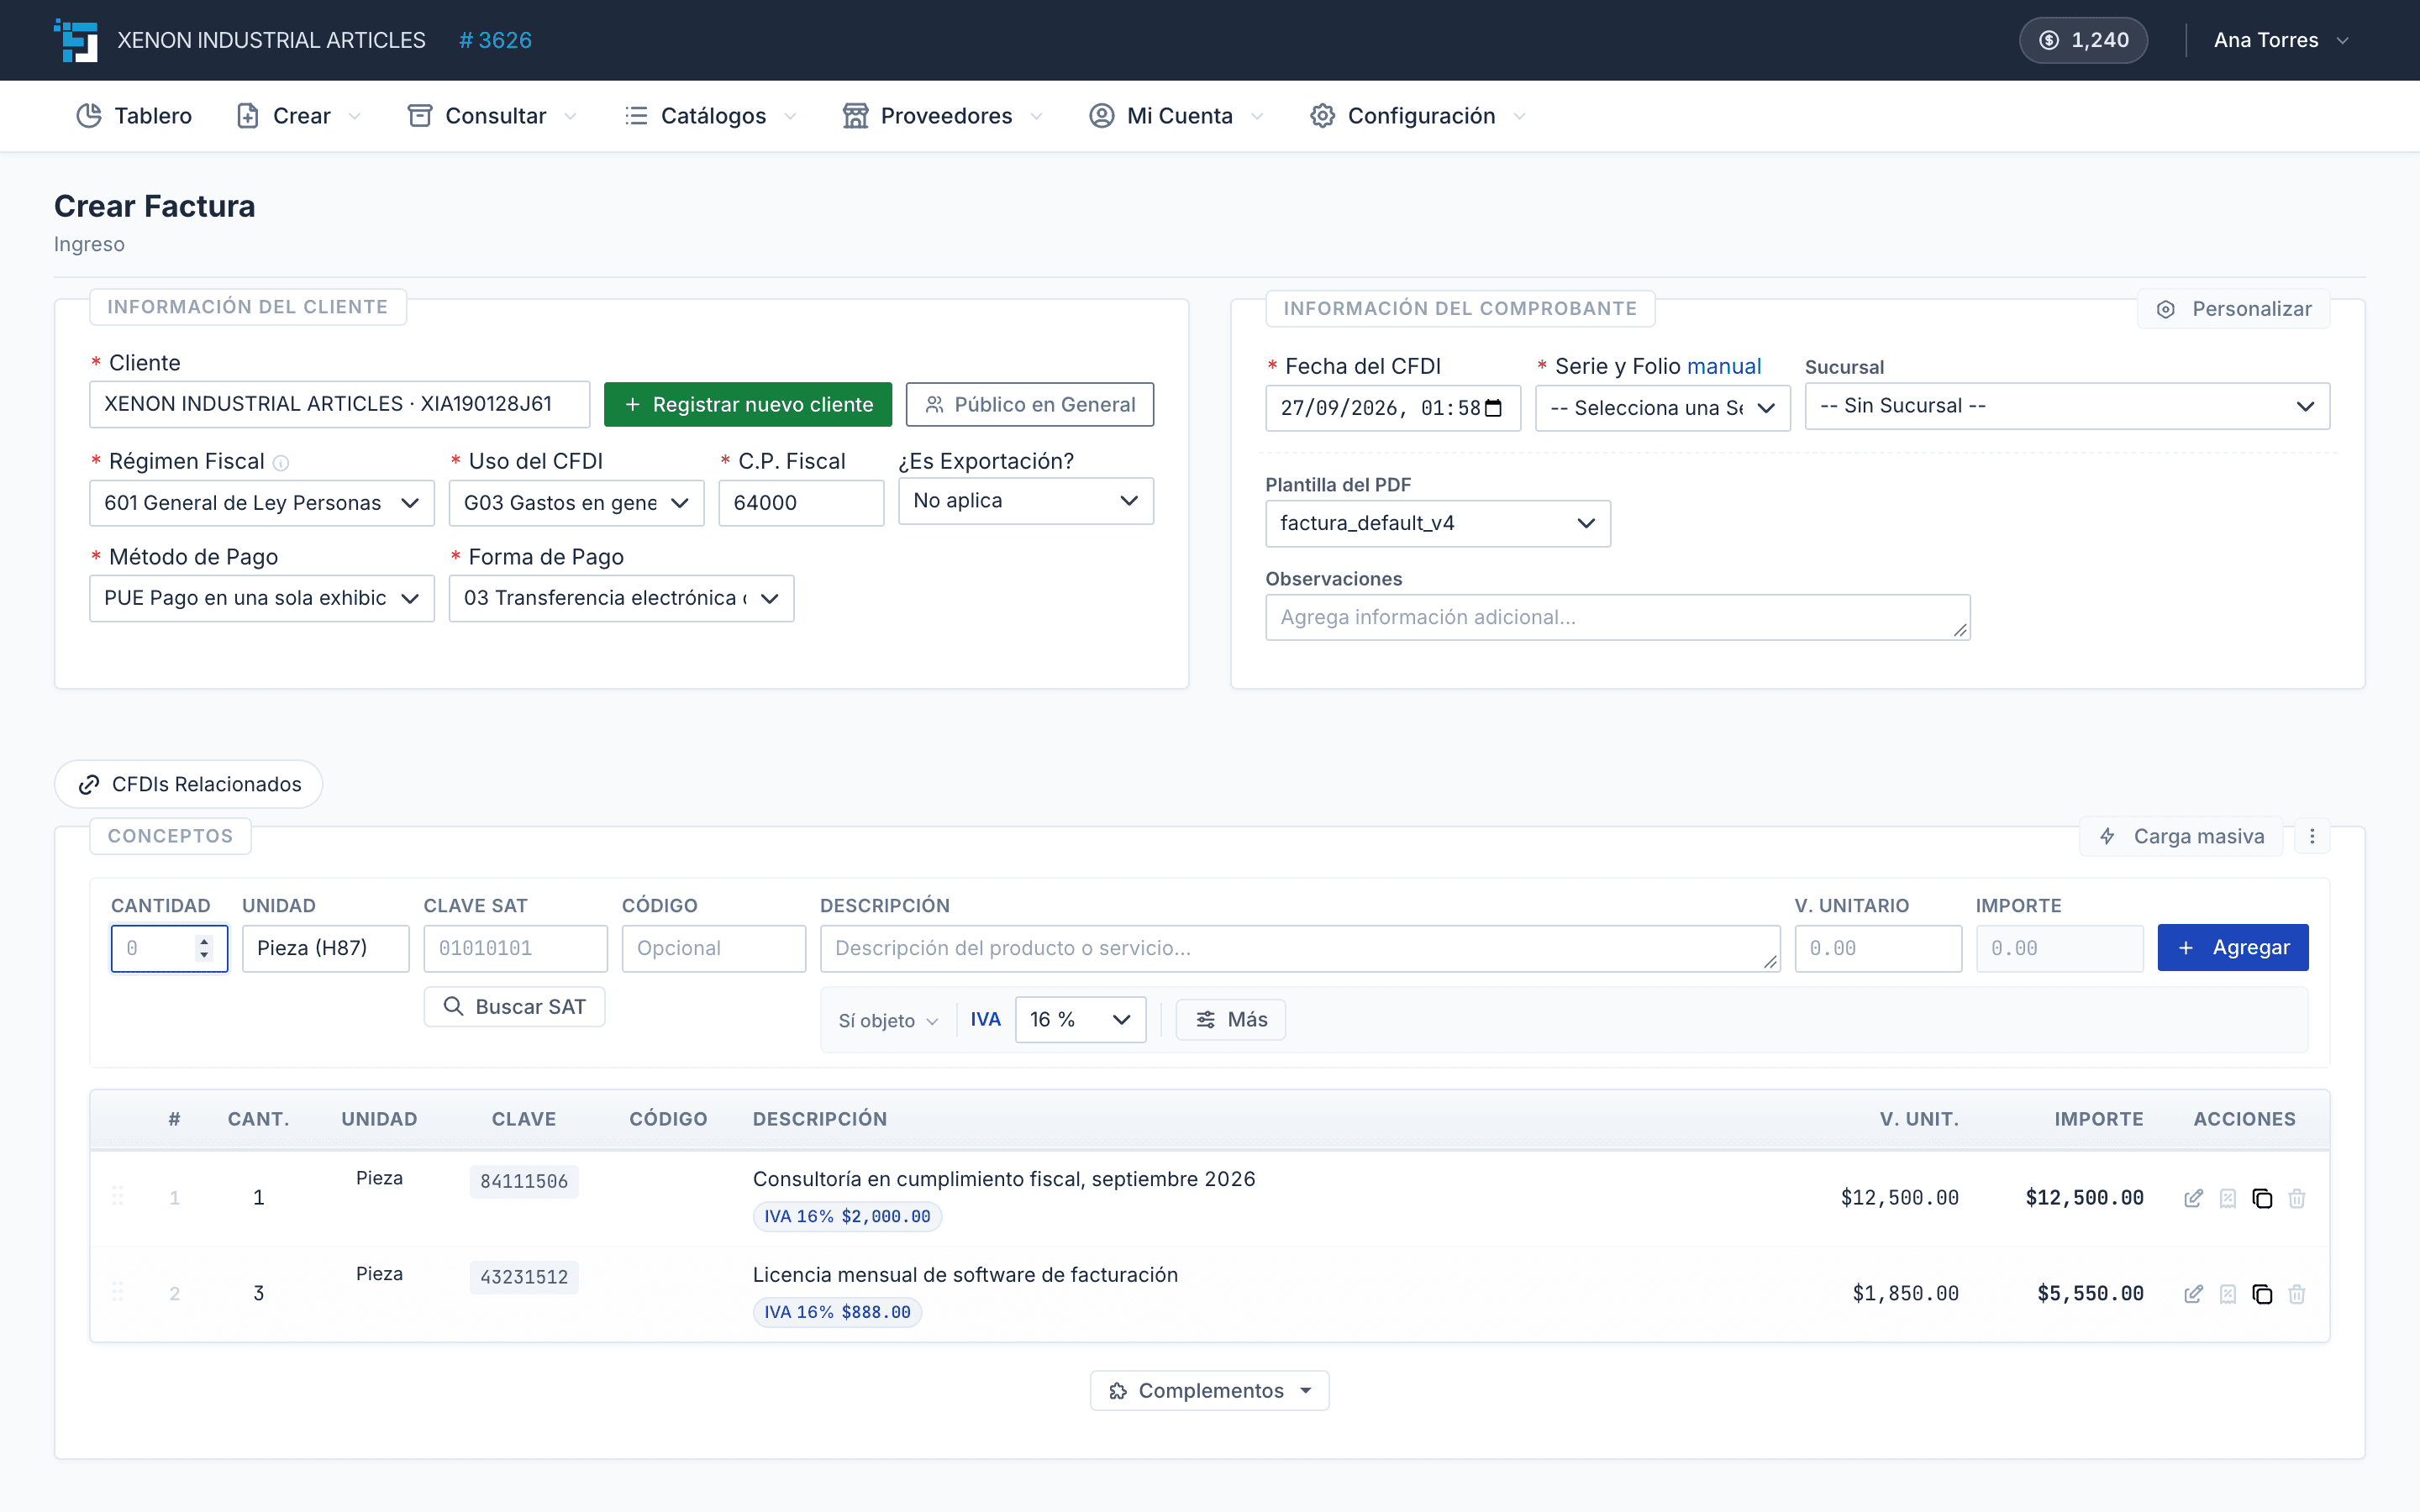Open the Consultar menu
Viewport: 2420px width, 1512px height.
tap(493, 116)
